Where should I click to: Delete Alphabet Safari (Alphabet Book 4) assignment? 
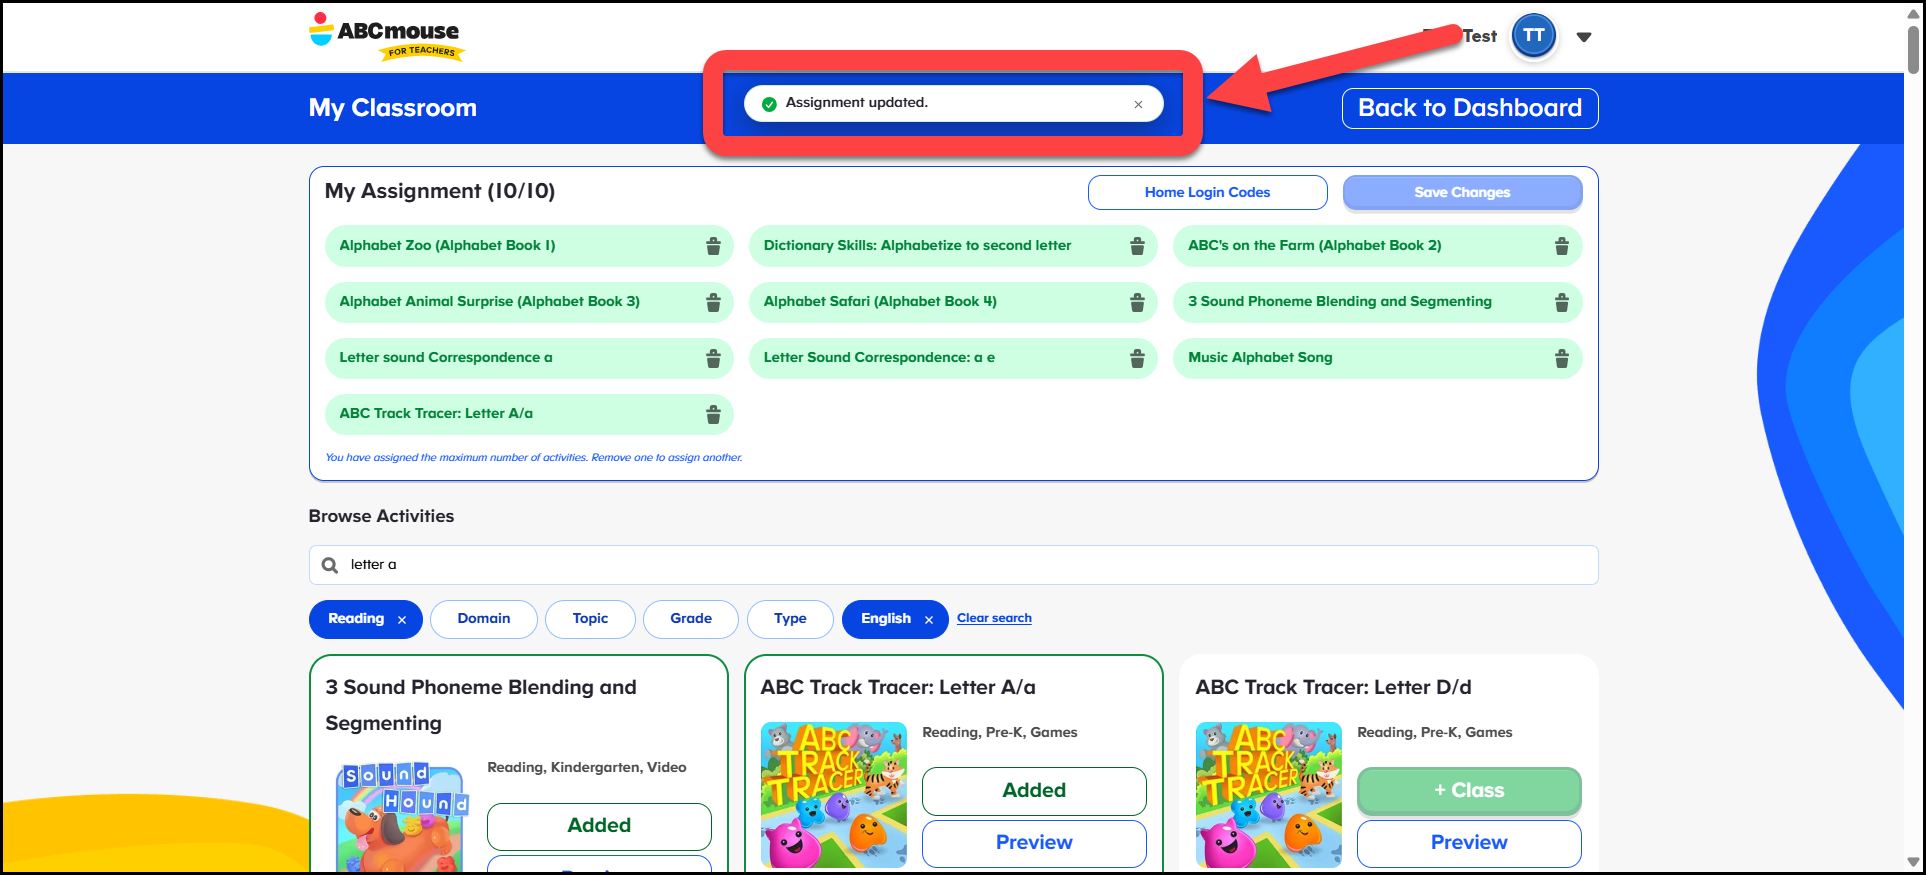tap(1137, 302)
